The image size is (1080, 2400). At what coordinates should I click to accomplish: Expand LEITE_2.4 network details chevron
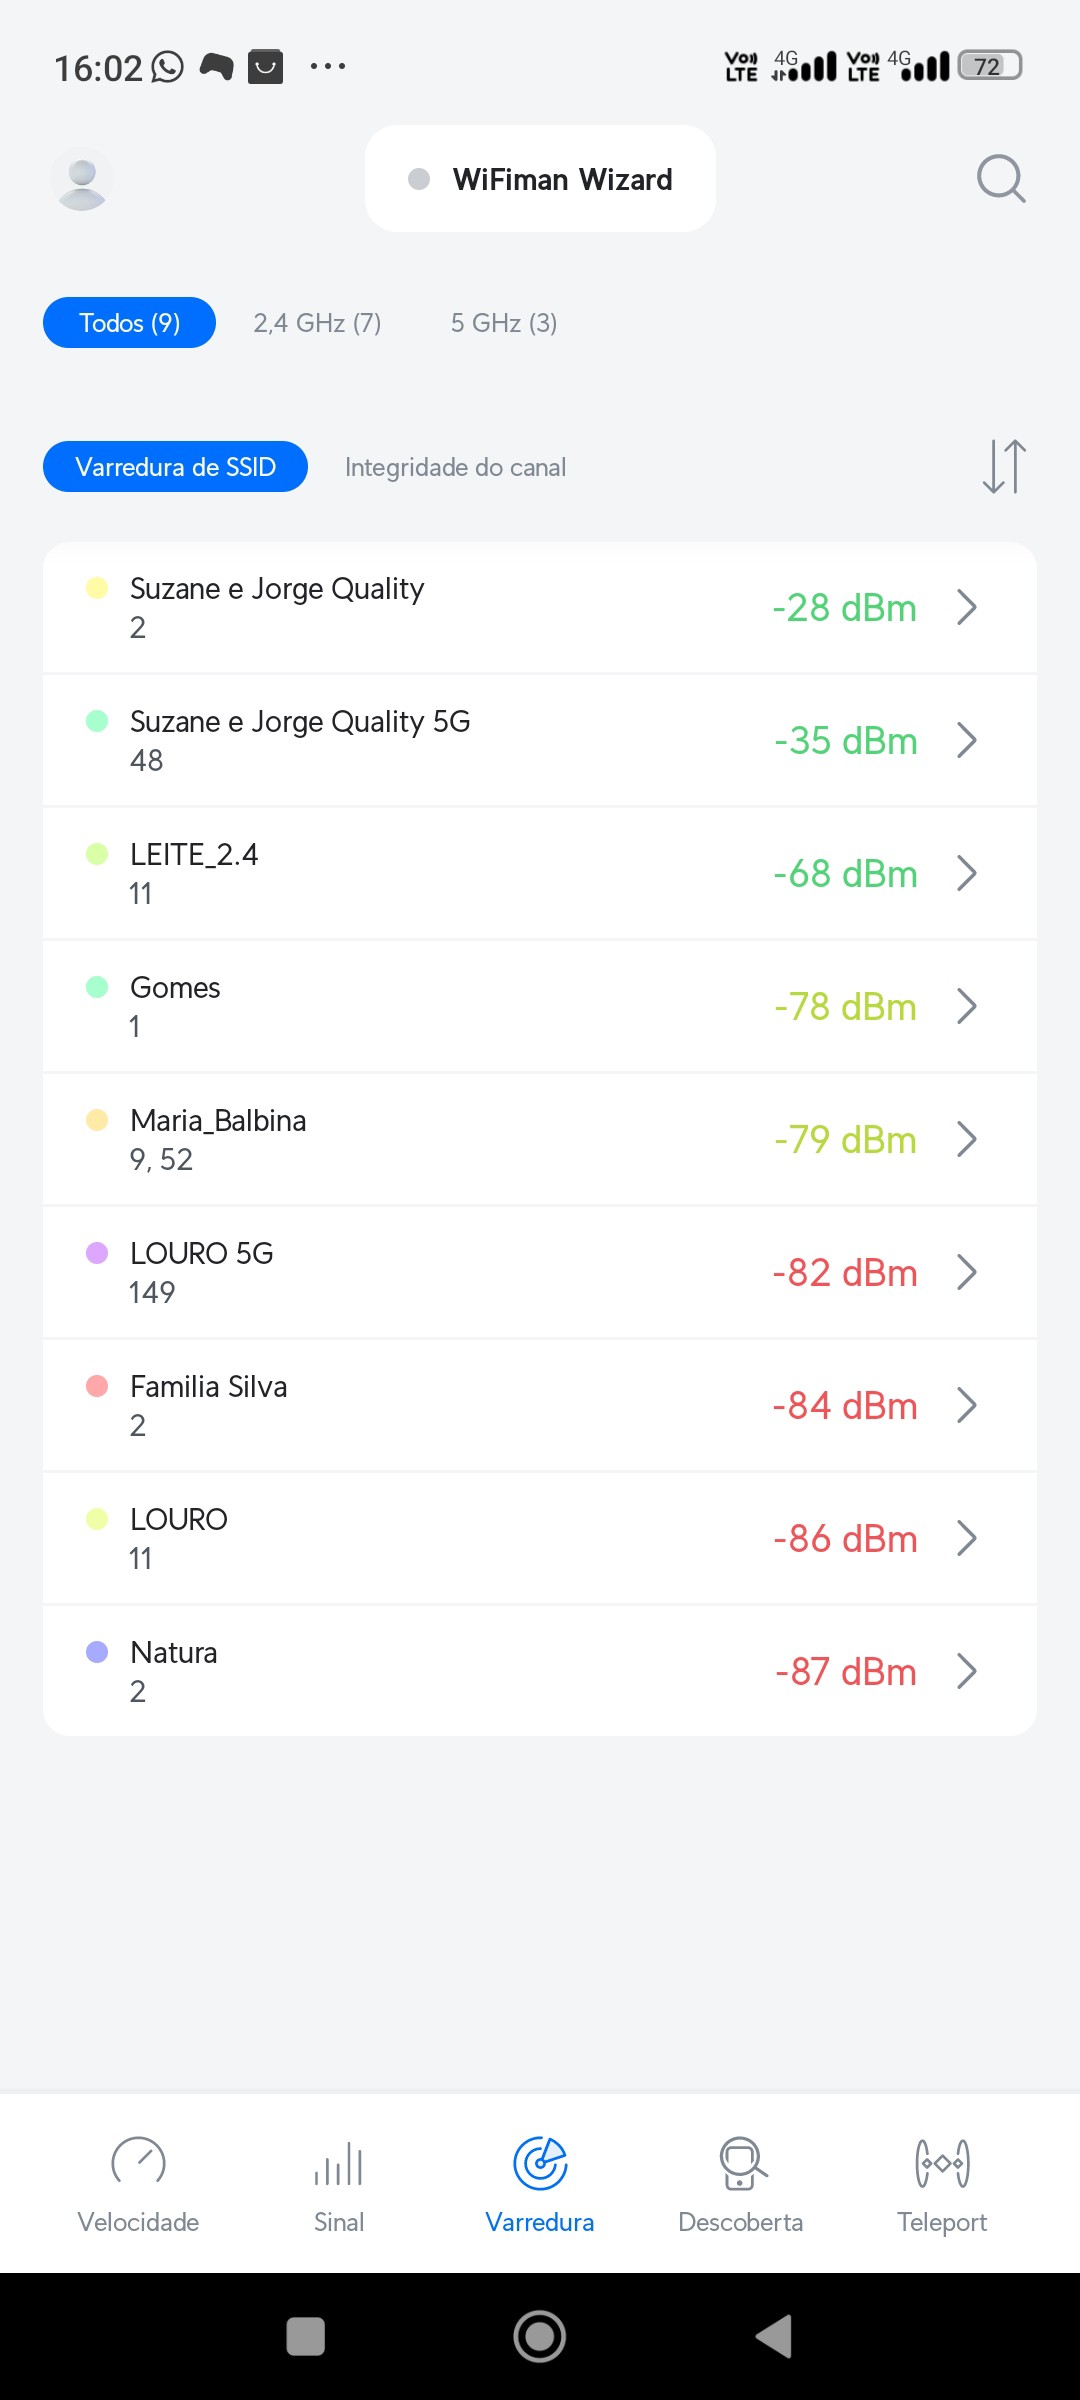pos(966,874)
